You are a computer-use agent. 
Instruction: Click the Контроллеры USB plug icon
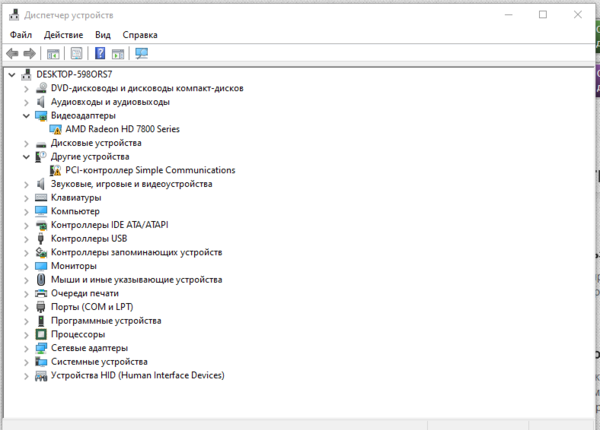41,238
